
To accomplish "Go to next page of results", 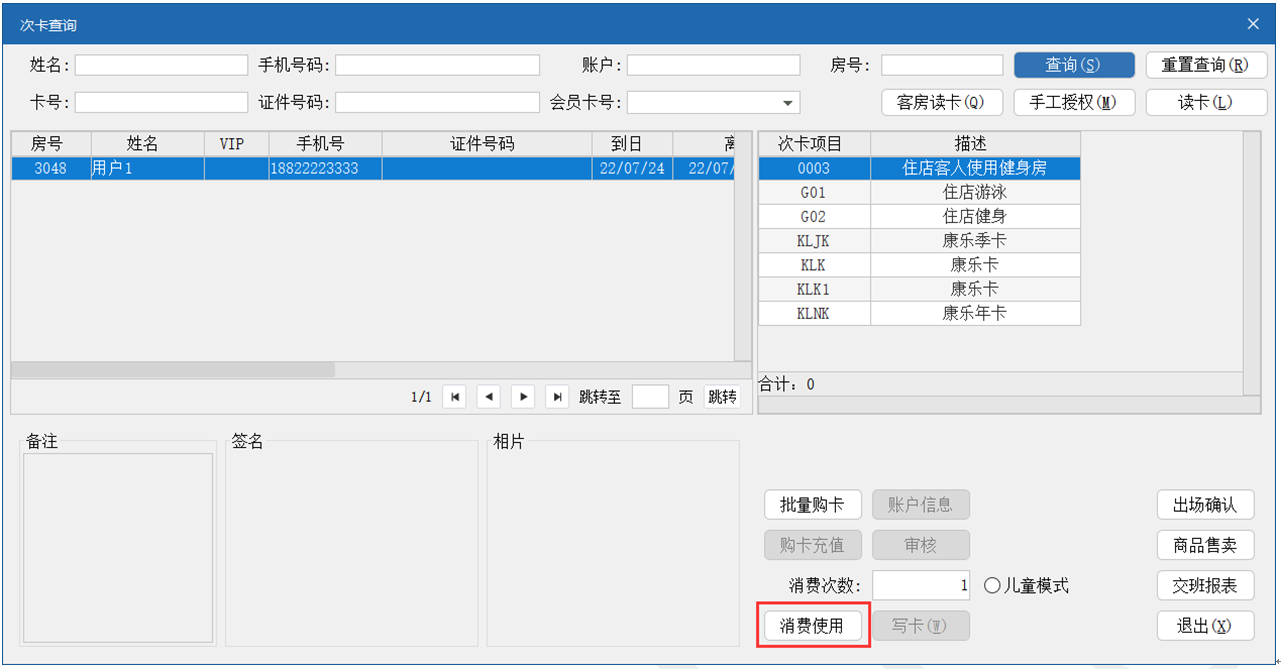I will point(523,397).
